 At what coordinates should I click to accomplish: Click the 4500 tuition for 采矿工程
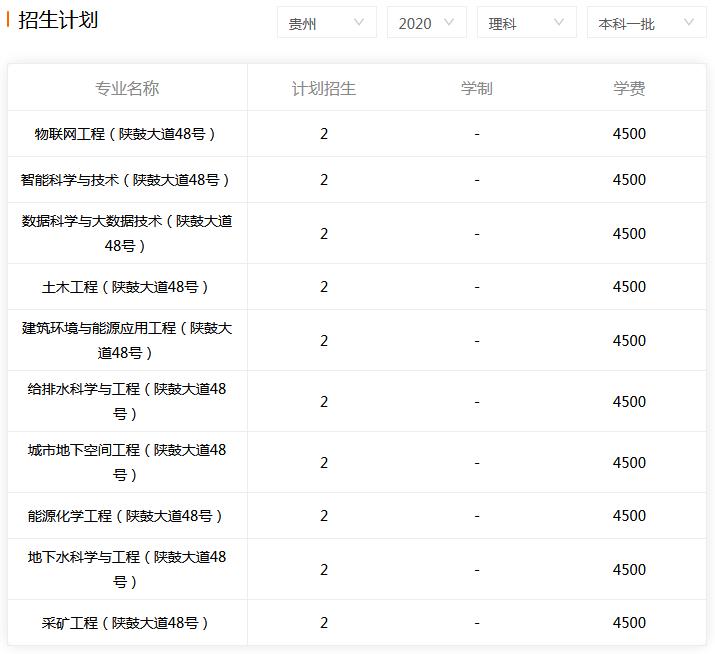629,623
